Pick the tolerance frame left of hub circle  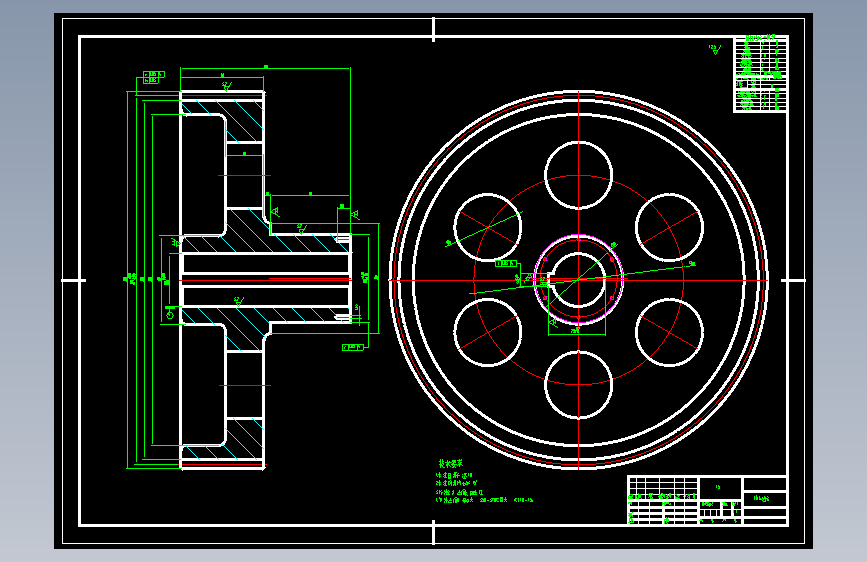point(506,264)
